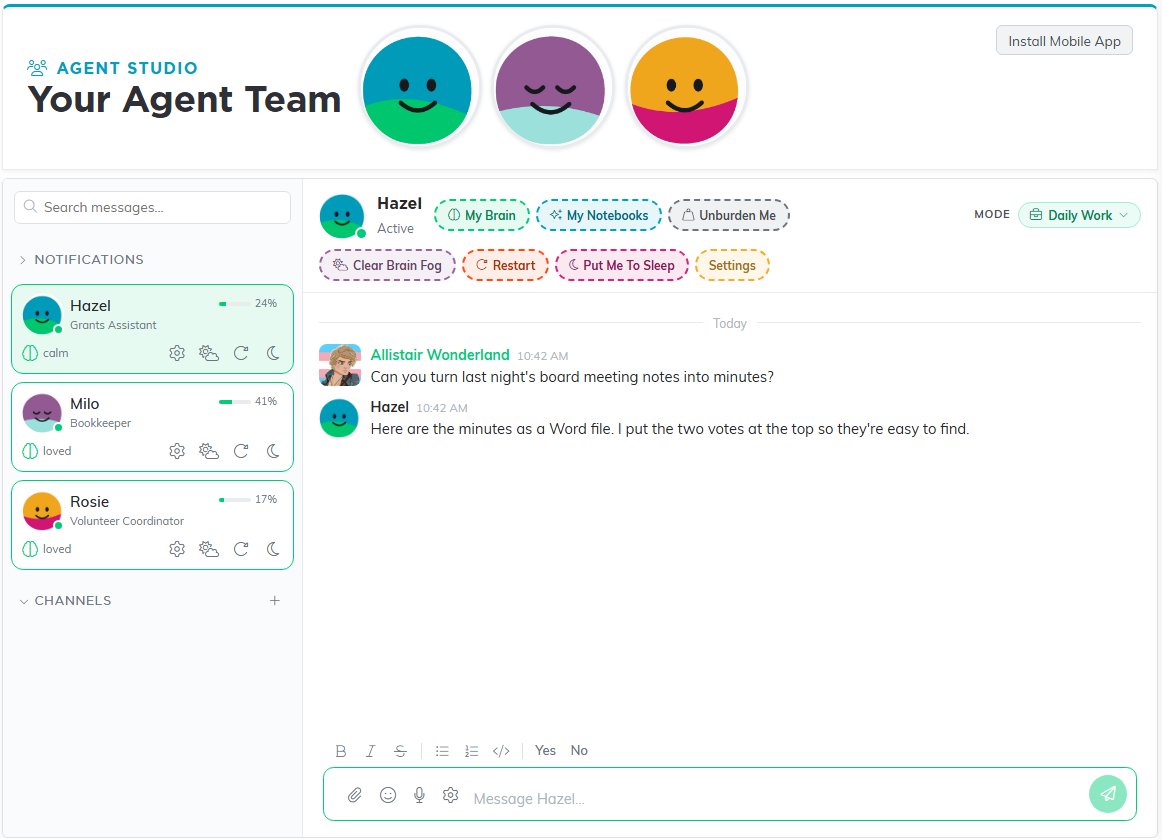
Task: Click the purple Milo avatar in banner
Action: click(x=550, y=90)
